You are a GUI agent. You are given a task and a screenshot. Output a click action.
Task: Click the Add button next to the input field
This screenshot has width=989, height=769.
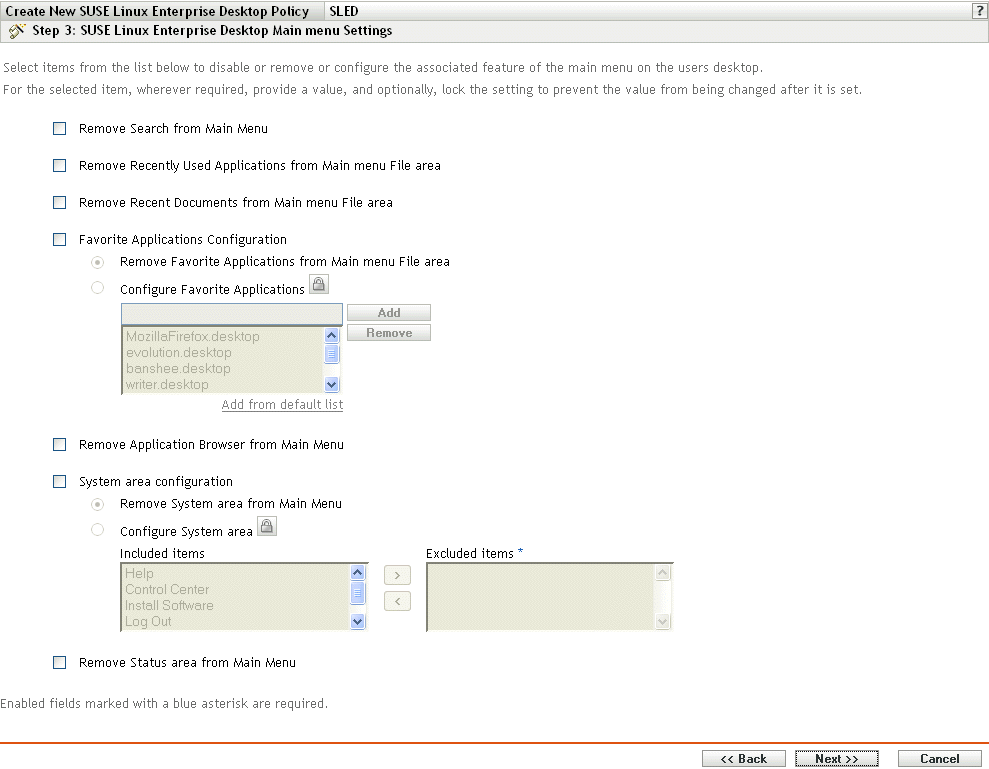(x=388, y=312)
